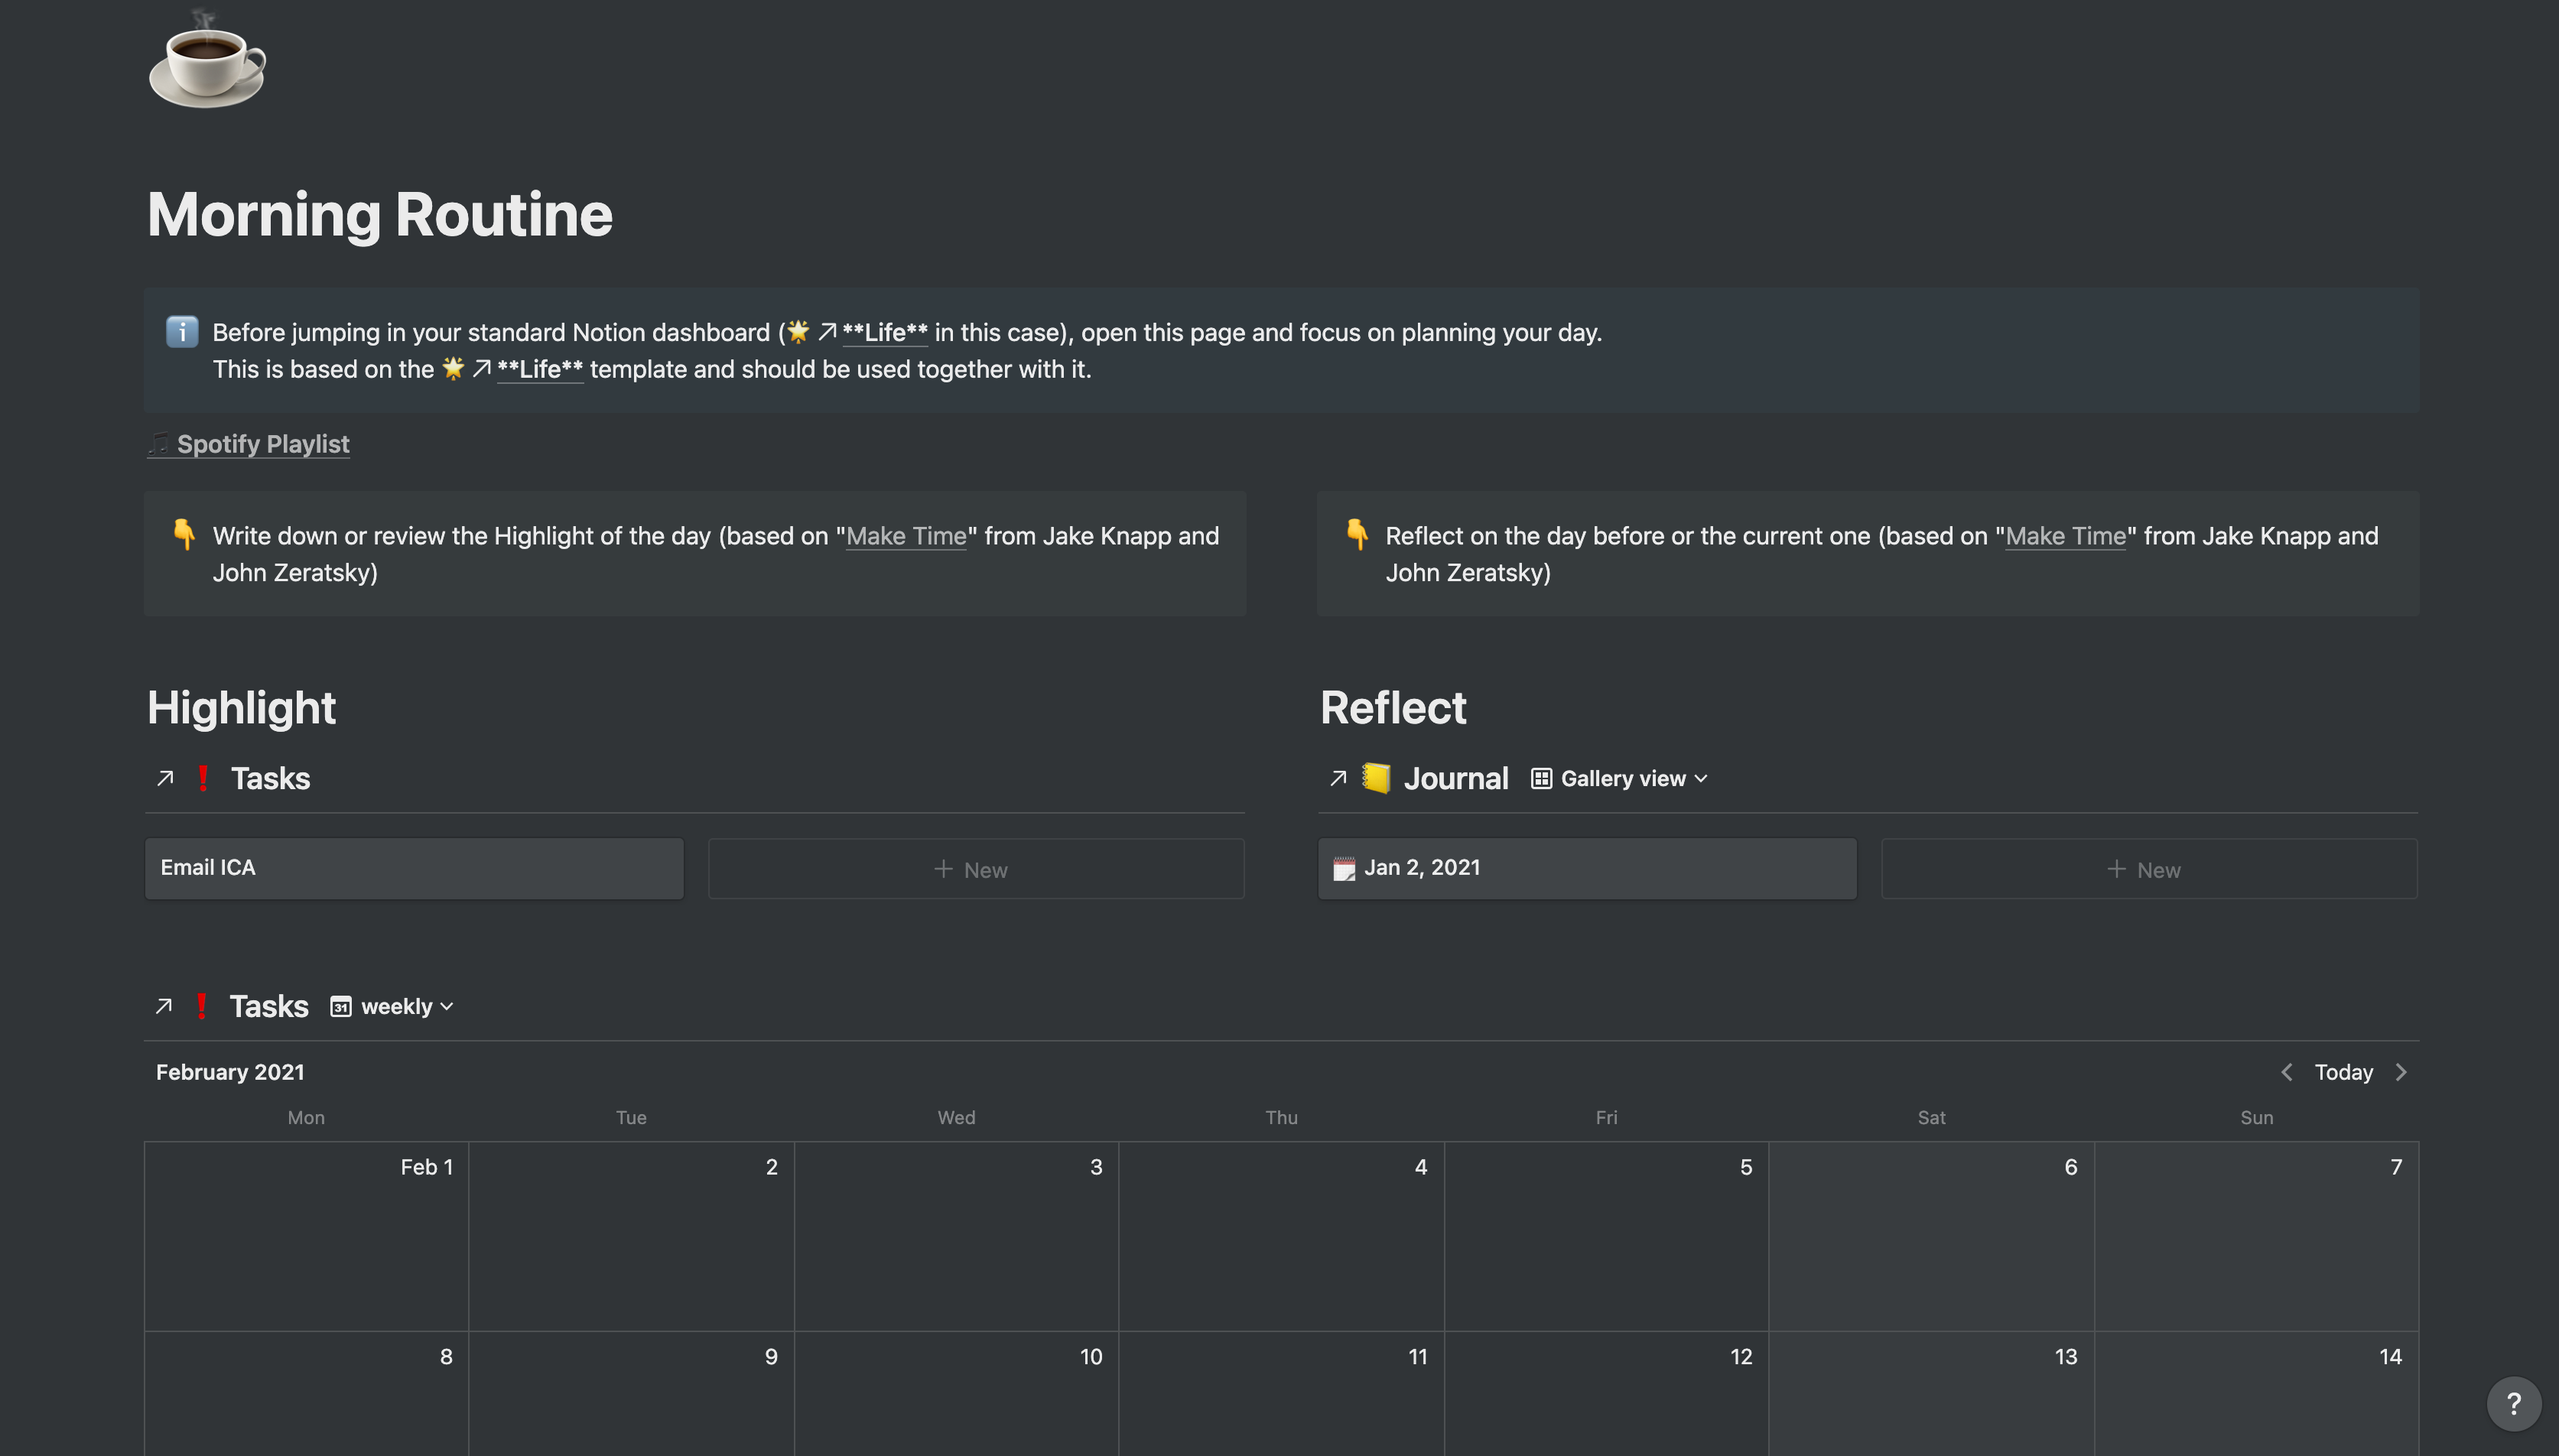Click the yellow Journal notebook icon

click(x=1376, y=778)
